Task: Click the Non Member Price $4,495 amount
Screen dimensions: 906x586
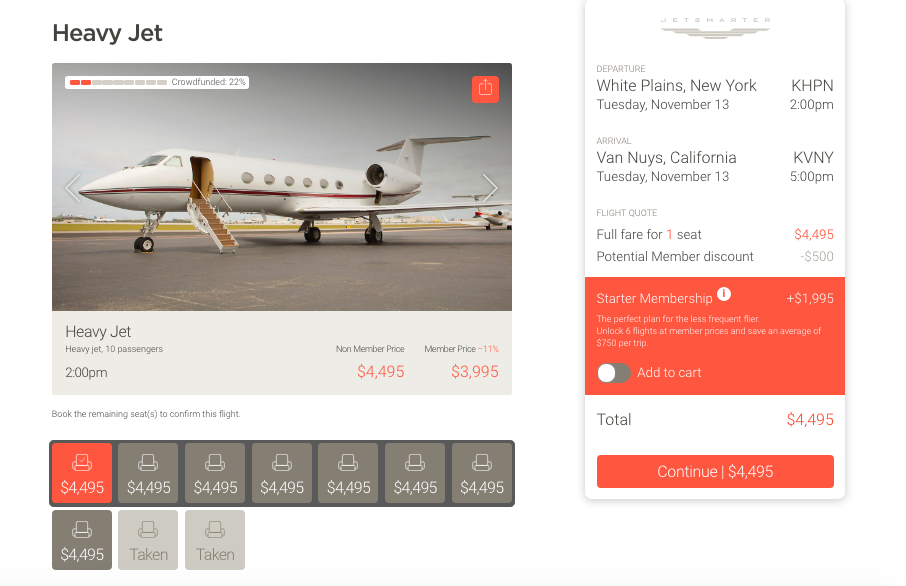Action: [x=382, y=371]
